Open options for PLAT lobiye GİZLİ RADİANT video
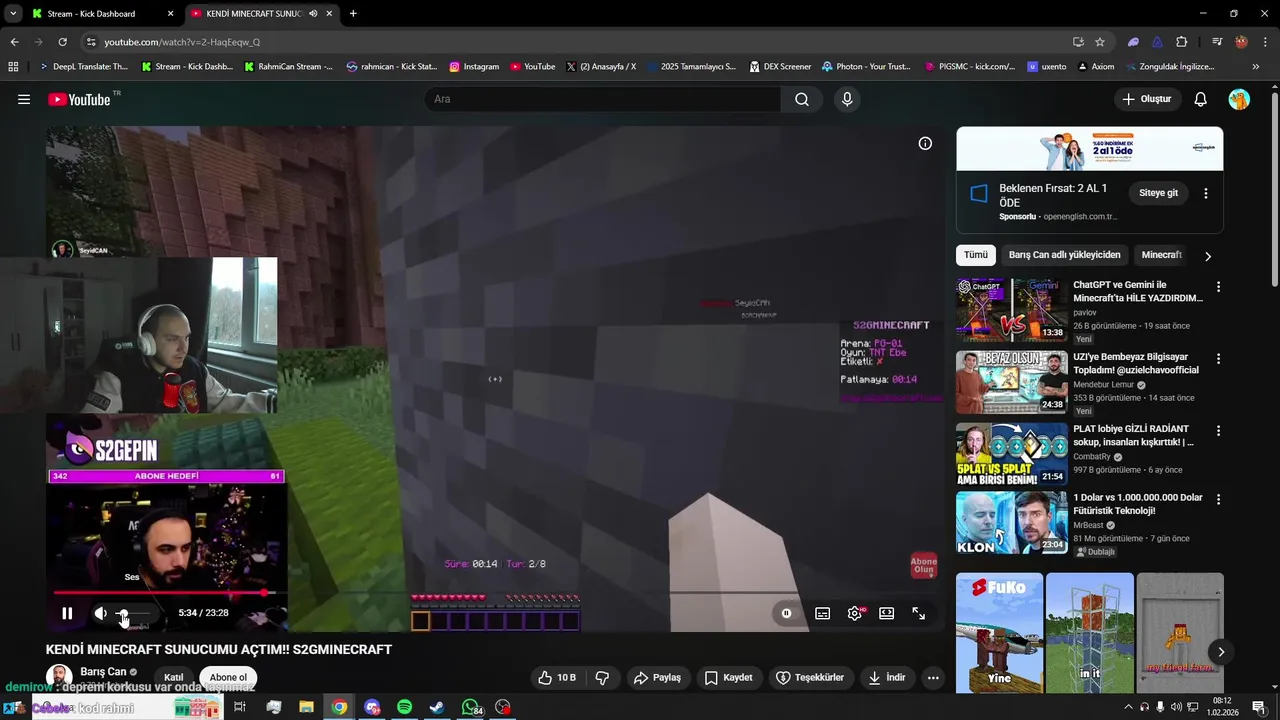This screenshot has height=720, width=1280. coord(1217,431)
